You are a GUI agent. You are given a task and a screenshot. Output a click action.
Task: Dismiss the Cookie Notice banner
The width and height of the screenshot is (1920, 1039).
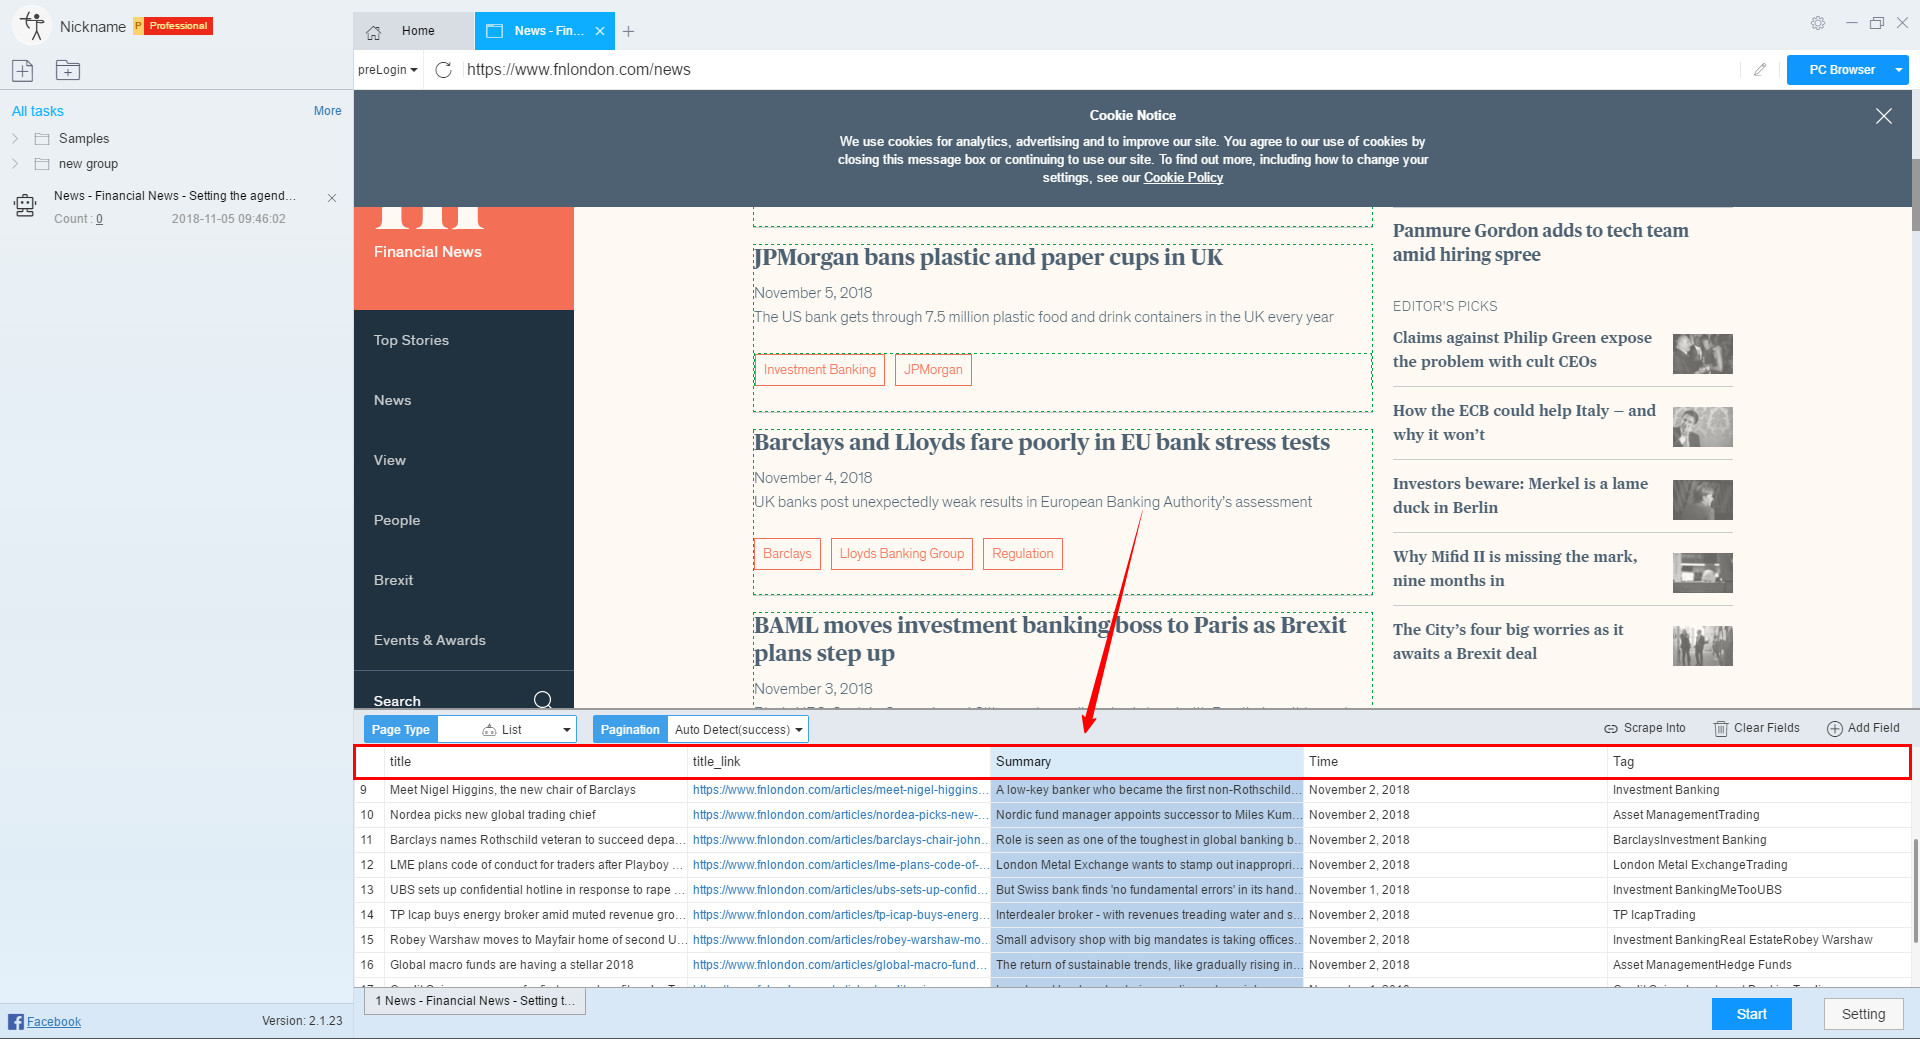1884,116
